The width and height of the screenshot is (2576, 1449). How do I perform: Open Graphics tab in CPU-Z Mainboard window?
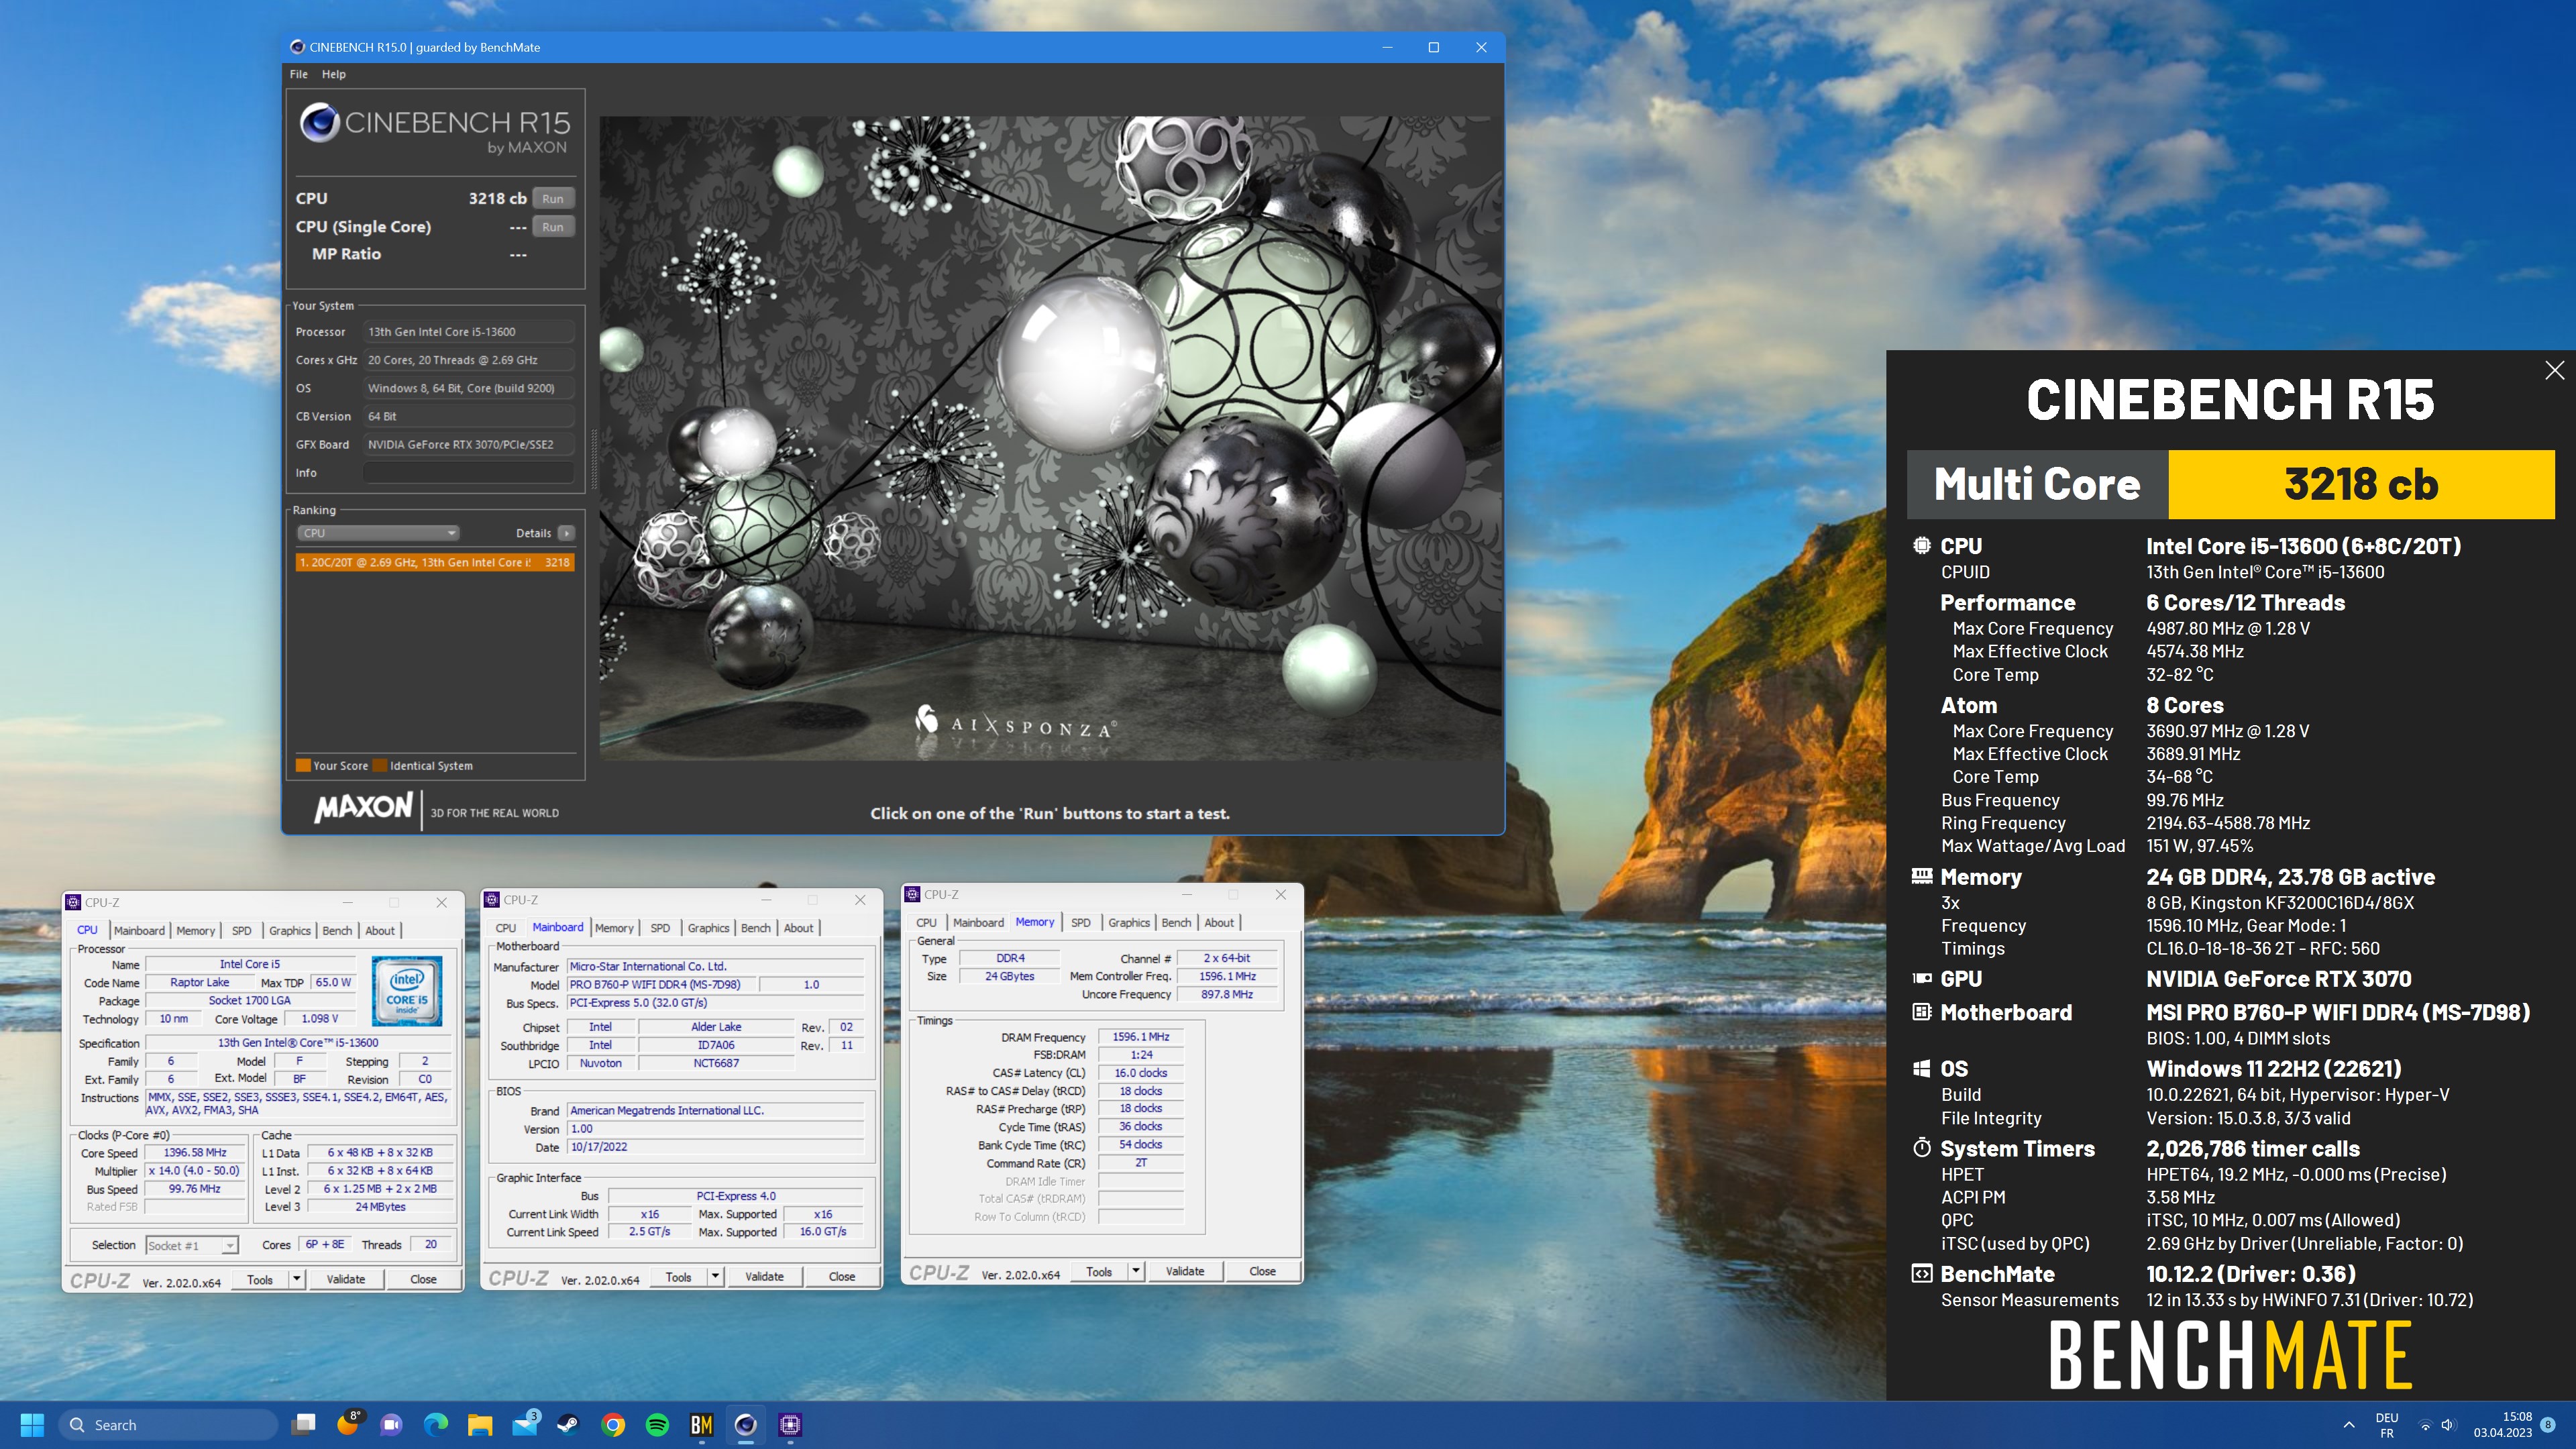tap(708, 928)
